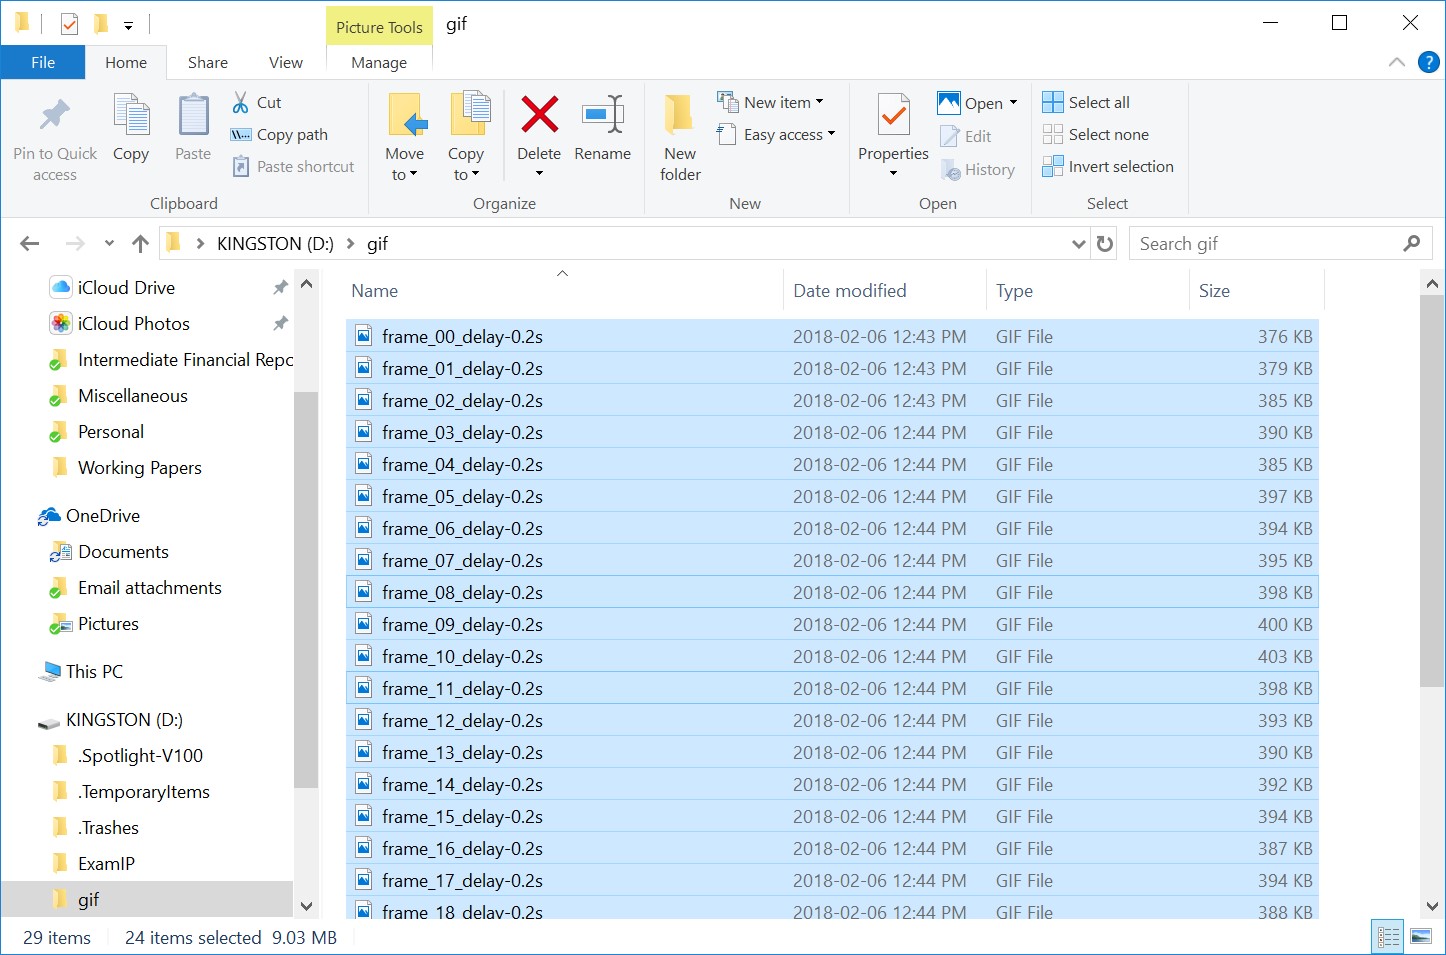Open Customize Quick Access Toolbar dropdown

pyautogui.click(x=128, y=25)
